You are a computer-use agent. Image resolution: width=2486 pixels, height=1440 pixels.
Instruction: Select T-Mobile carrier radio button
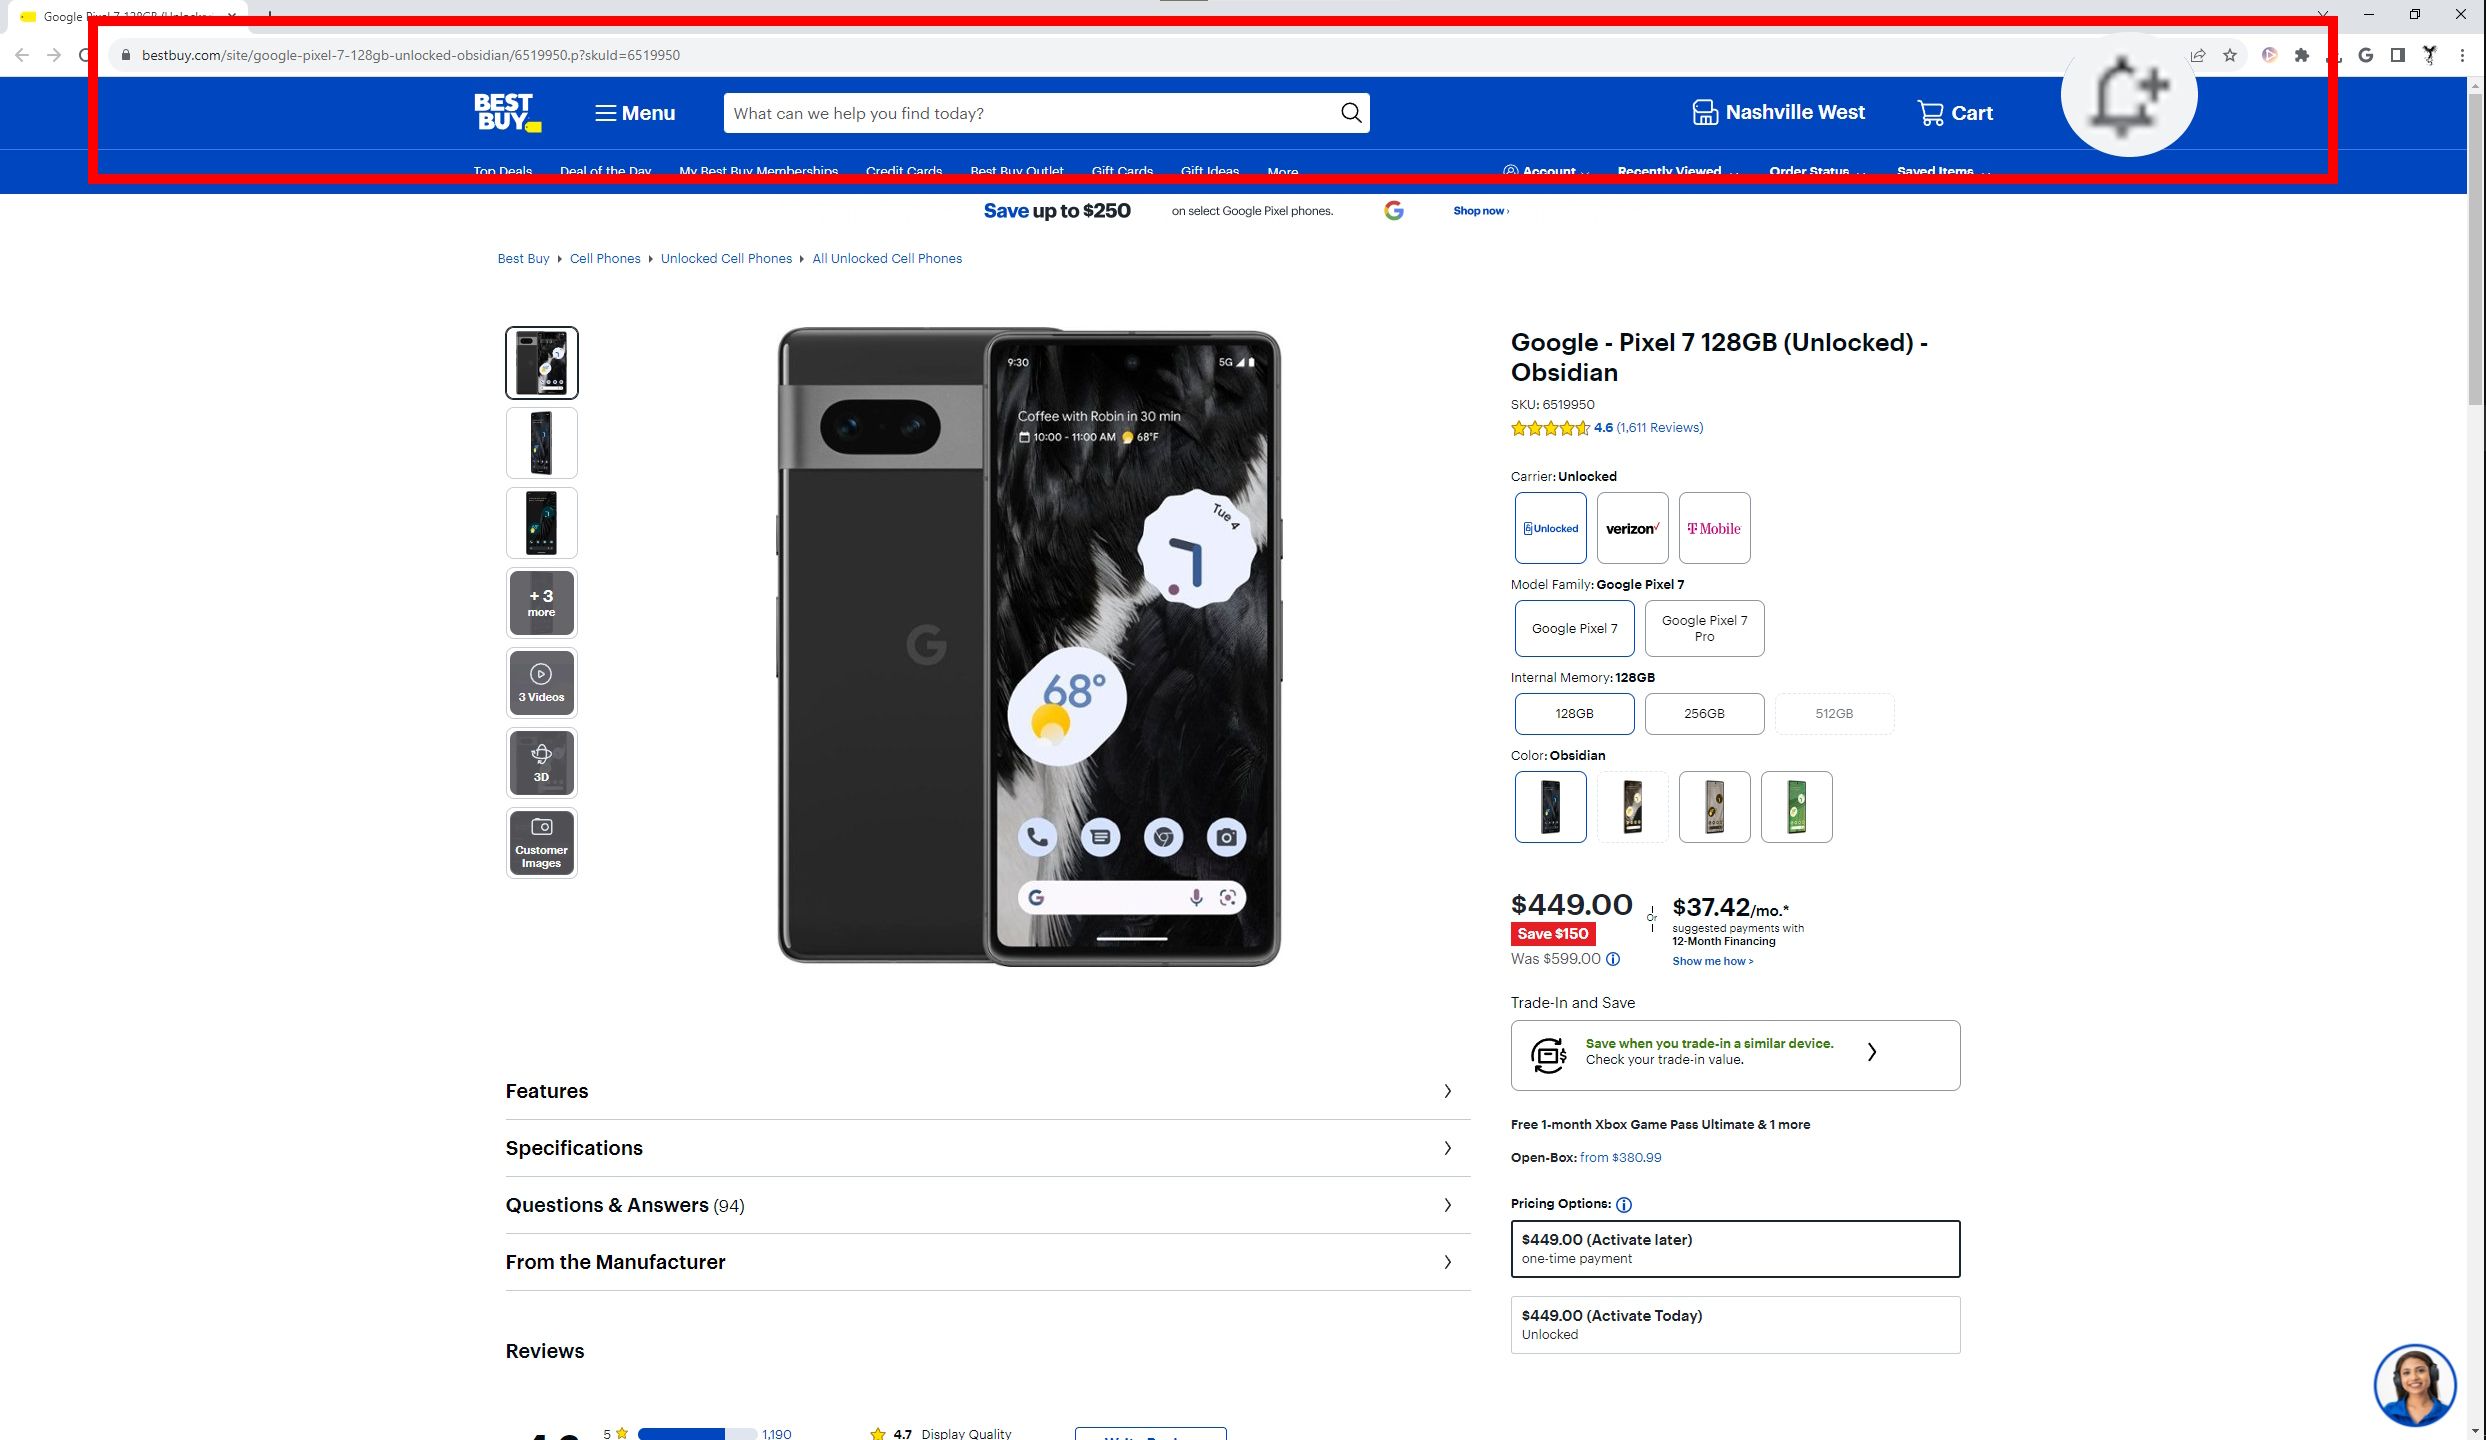tap(1713, 528)
